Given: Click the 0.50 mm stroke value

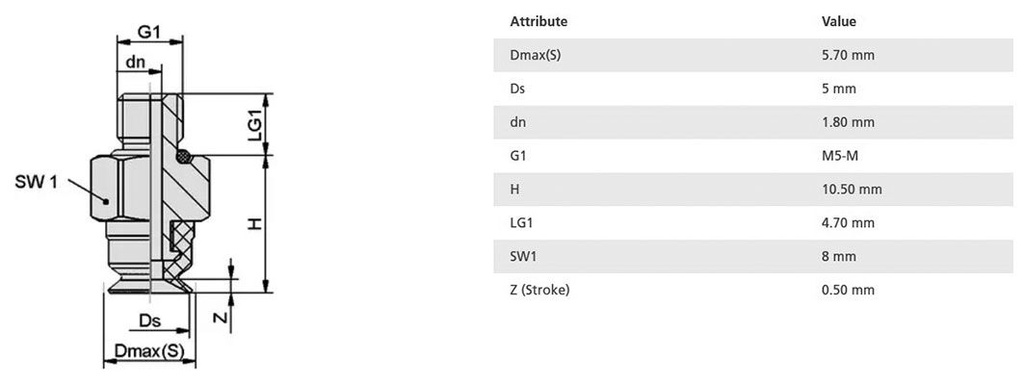Looking at the screenshot, I should click(848, 290).
